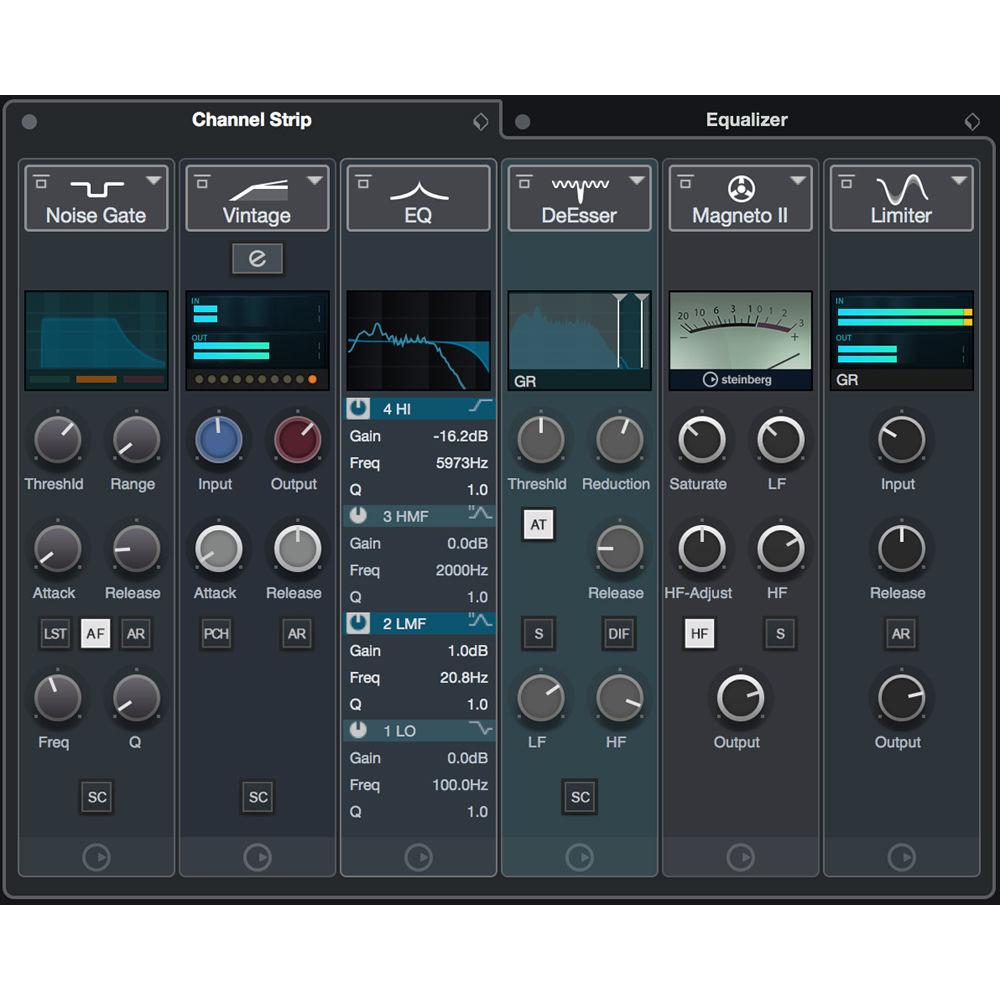Power off the 4 HI EQ band

356,408
